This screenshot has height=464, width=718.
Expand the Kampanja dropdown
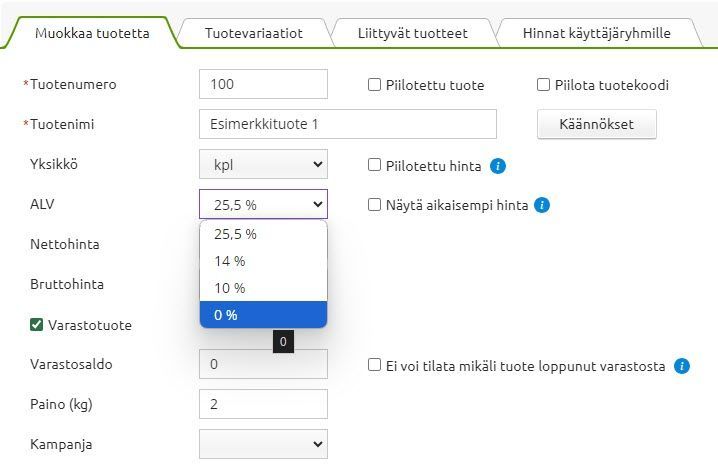pyautogui.click(x=263, y=443)
